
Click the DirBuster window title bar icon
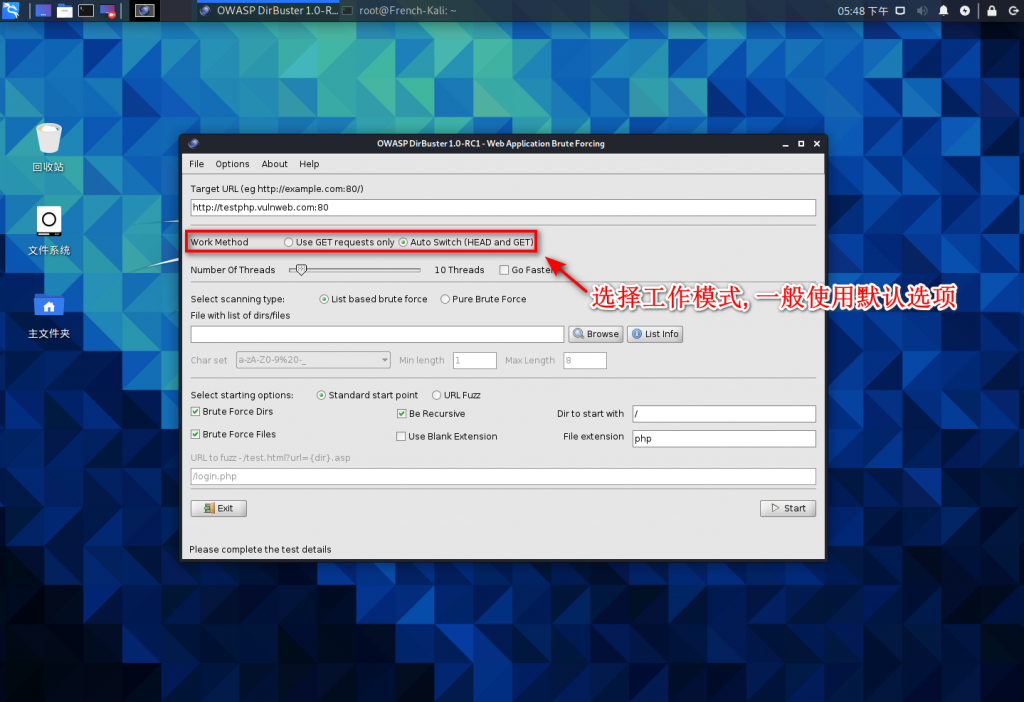point(193,144)
